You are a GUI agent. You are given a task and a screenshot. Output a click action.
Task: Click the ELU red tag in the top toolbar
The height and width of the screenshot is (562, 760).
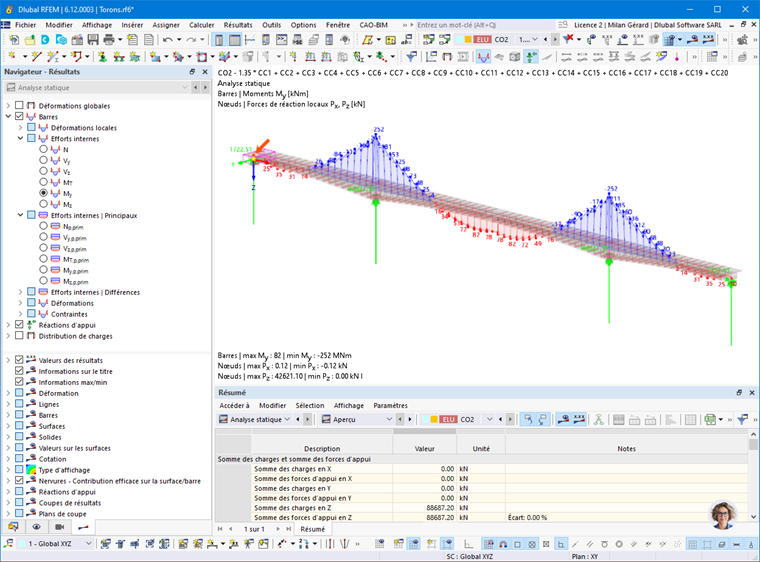(x=482, y=39)
